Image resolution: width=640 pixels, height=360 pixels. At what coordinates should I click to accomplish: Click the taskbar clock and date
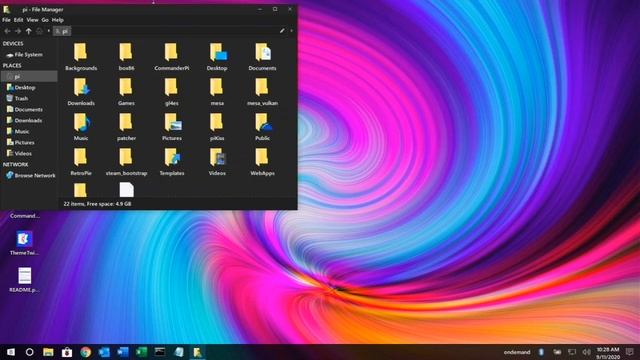(x=608, y=353)
